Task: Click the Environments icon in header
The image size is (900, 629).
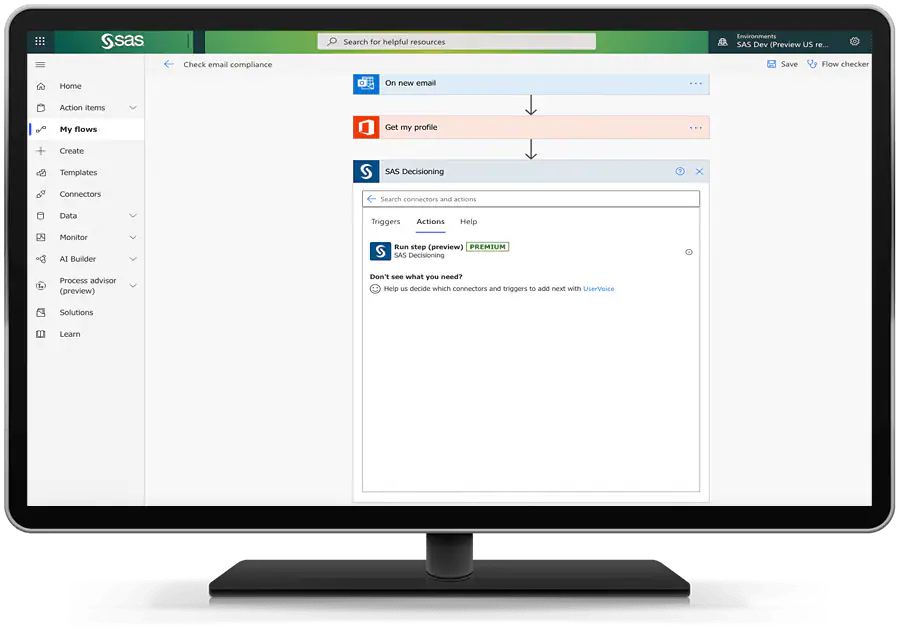Action: coord(723,42)
